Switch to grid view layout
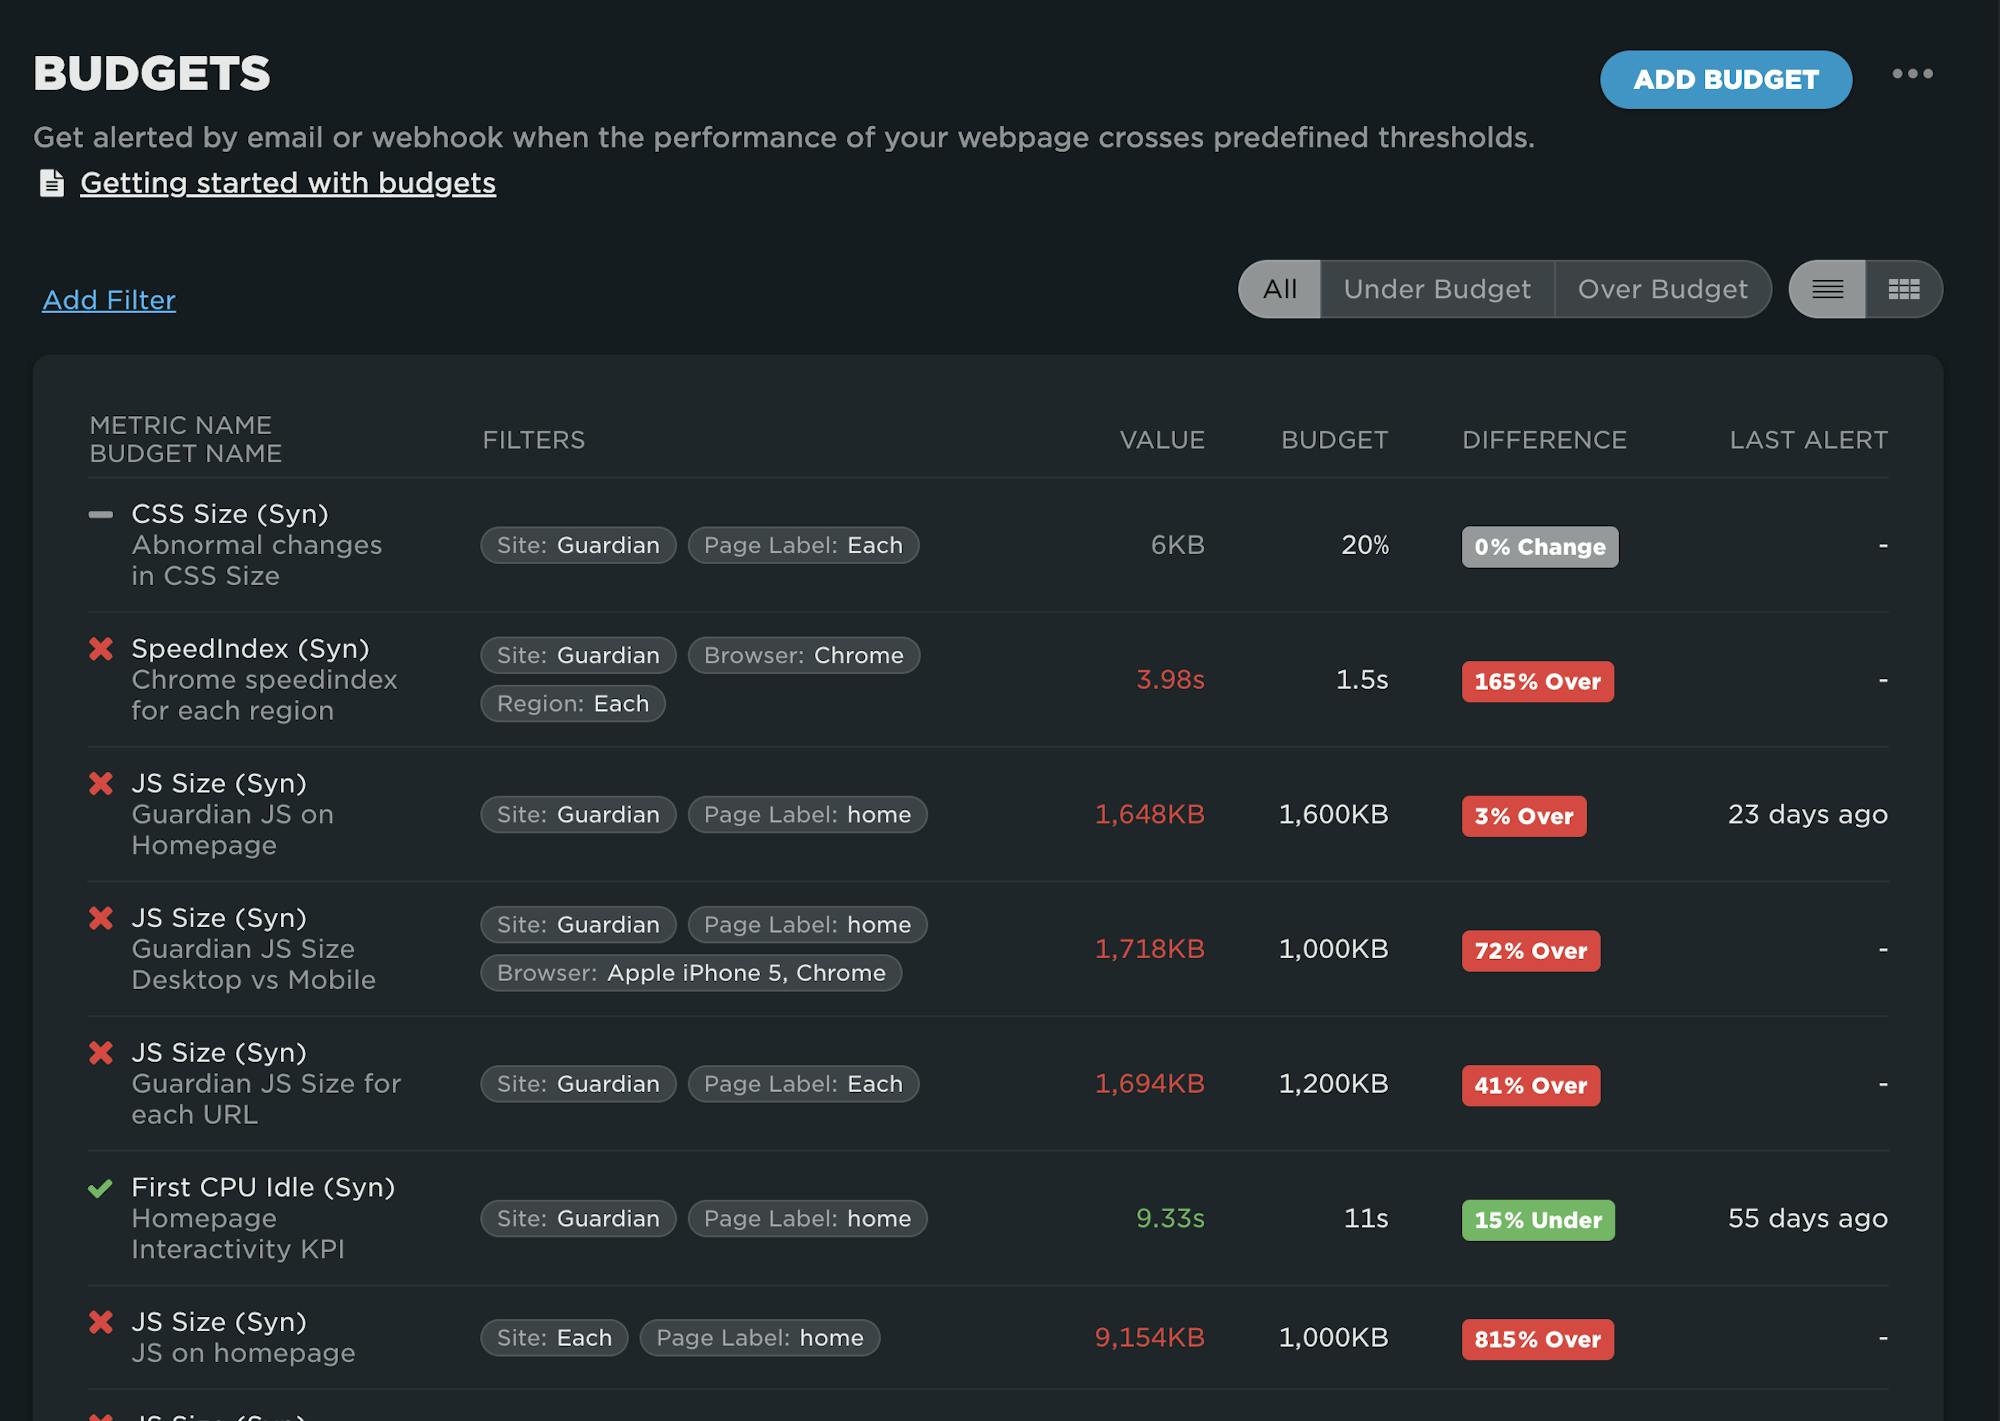This screenshot has width=2000, height=1421. tap(1903, 289)
